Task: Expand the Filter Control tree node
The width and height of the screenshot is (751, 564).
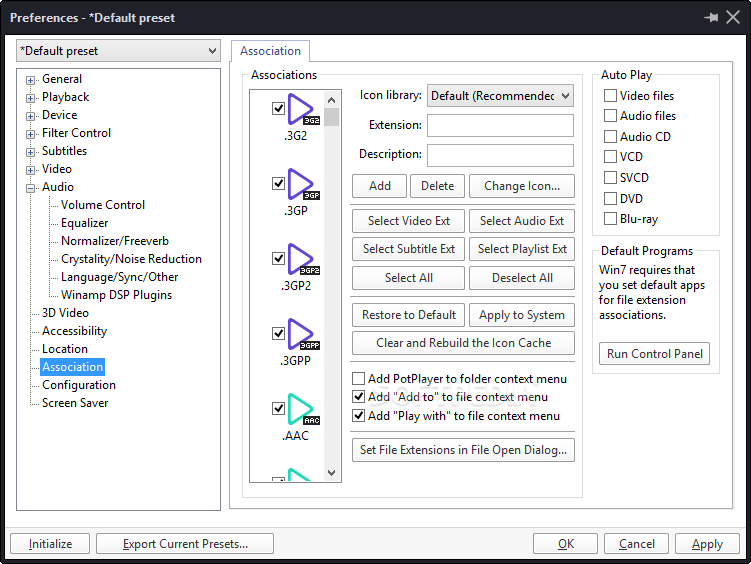Action: coord(31,134)
